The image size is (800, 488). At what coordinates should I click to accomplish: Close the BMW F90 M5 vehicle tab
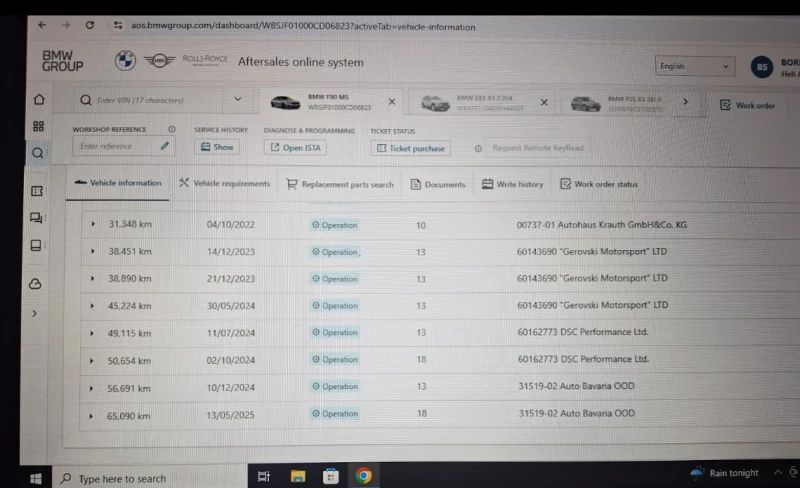[392, 101]
